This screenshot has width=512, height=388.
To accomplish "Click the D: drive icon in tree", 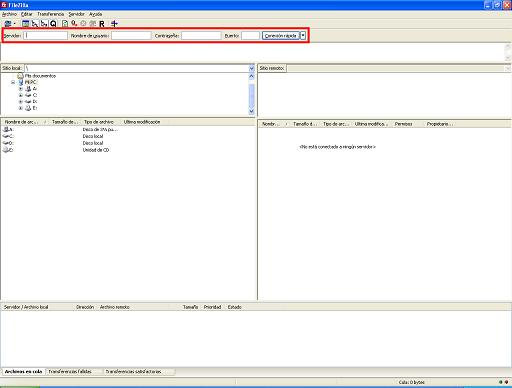I will coord(28,102).
